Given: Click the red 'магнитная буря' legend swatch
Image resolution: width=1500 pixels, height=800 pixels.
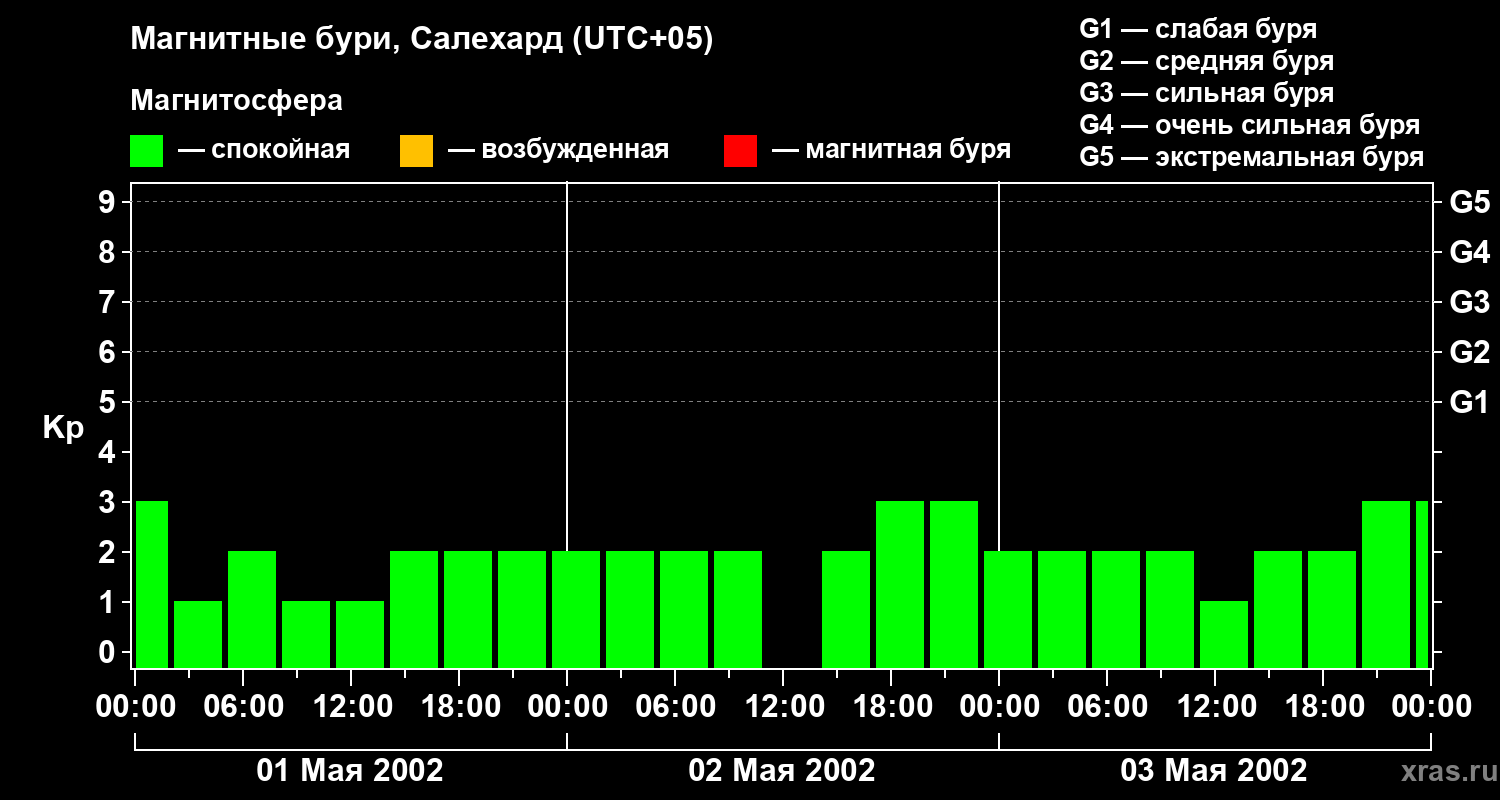Looking at the screenshot, I should pos(740,151).
